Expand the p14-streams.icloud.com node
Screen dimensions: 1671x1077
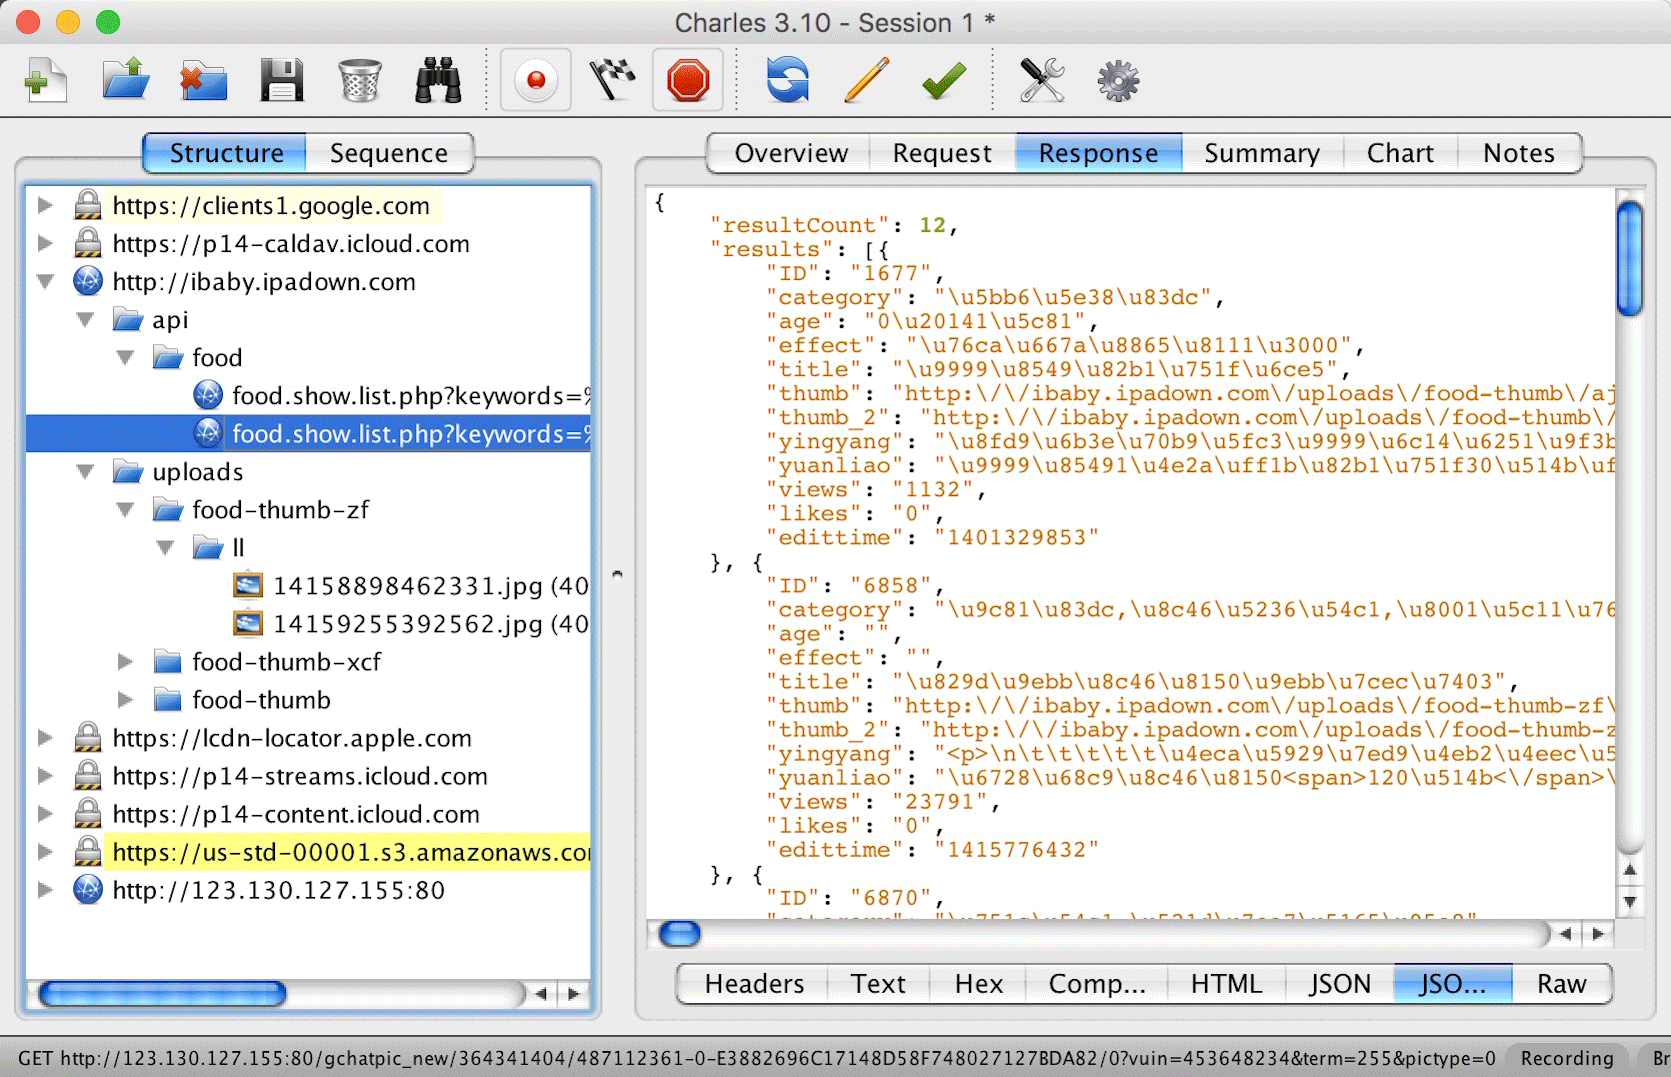(45, 776)
